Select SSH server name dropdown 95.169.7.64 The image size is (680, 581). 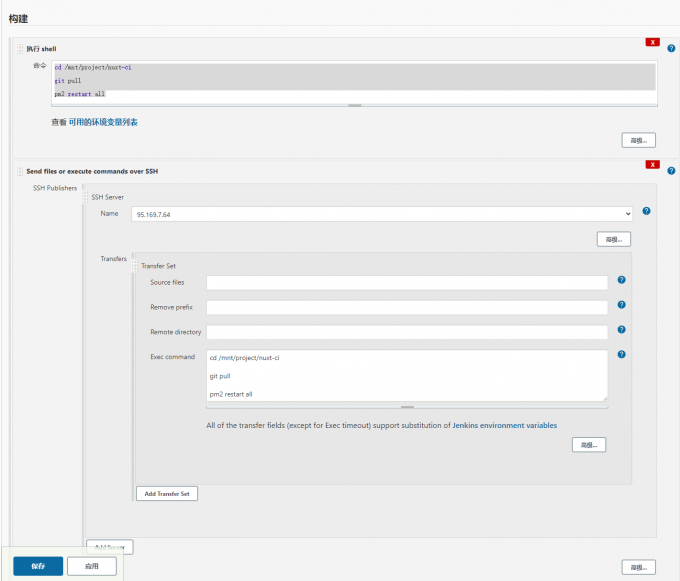tap(382, 214)
